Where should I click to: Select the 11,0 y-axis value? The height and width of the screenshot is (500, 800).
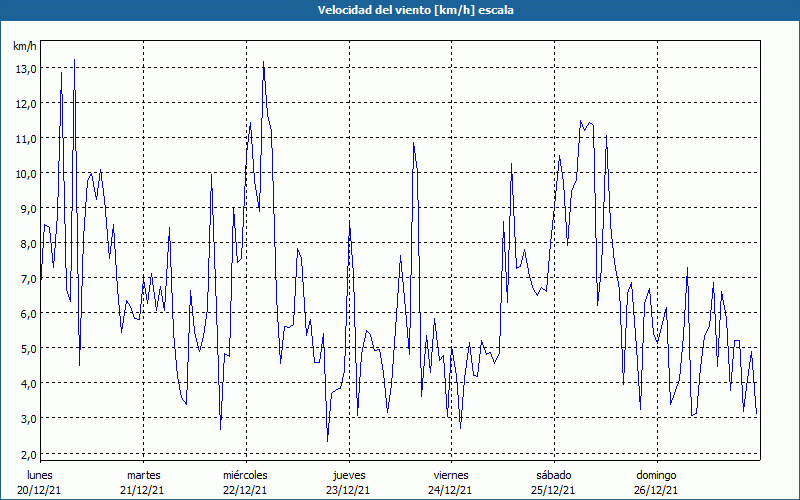(26, 139)
